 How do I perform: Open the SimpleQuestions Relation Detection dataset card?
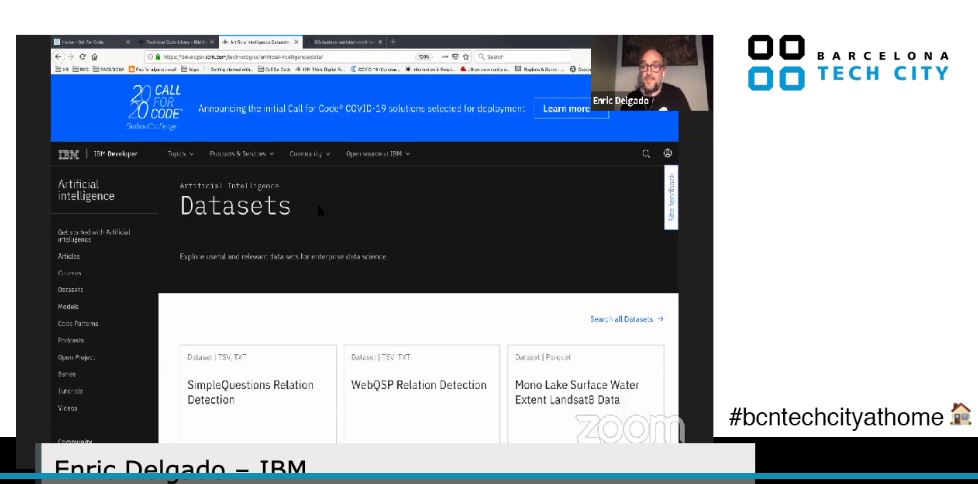258,394
